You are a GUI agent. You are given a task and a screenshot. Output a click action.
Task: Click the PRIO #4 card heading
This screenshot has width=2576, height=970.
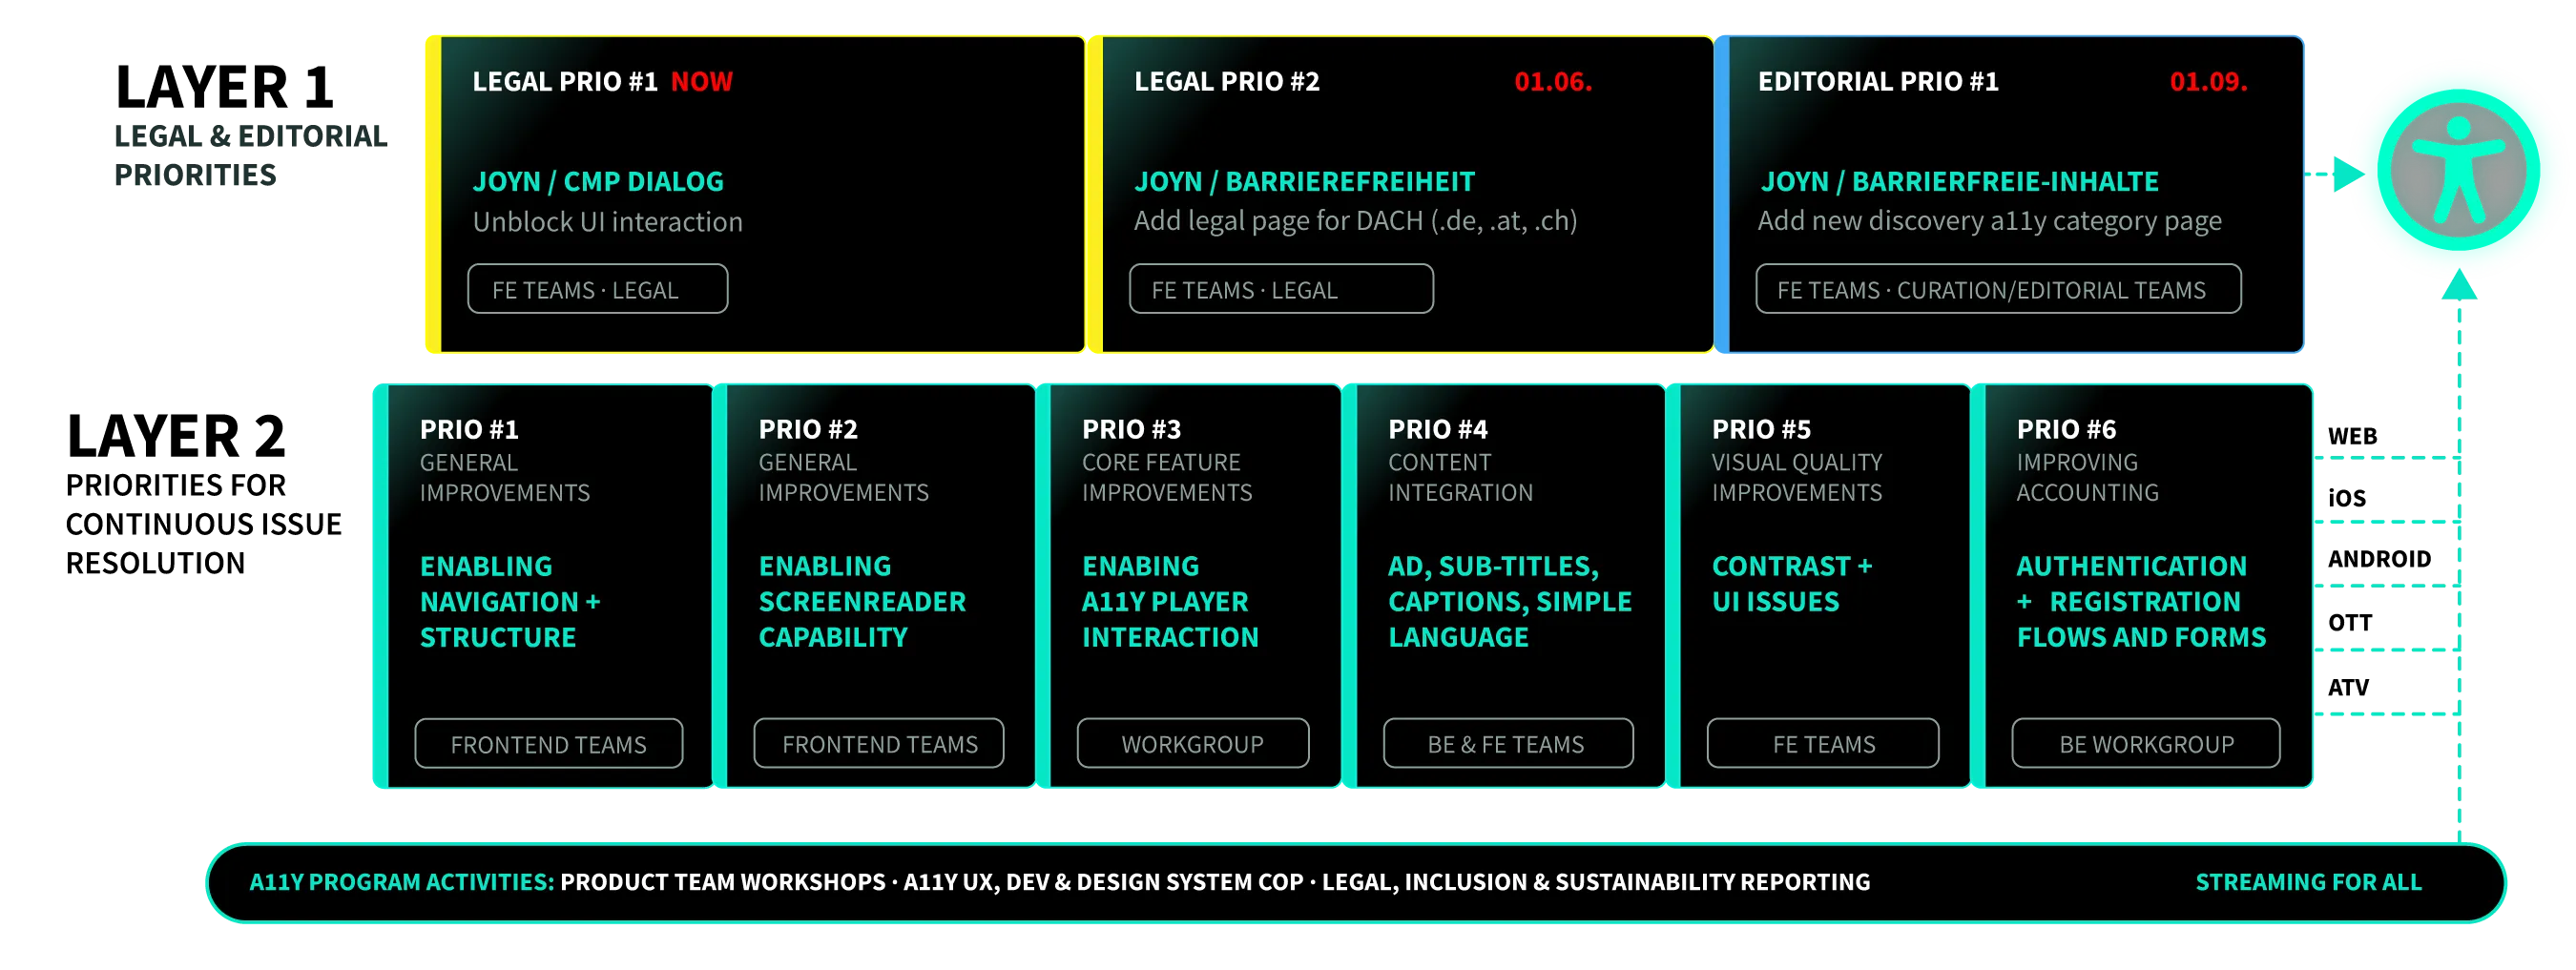click(1437, 429)
